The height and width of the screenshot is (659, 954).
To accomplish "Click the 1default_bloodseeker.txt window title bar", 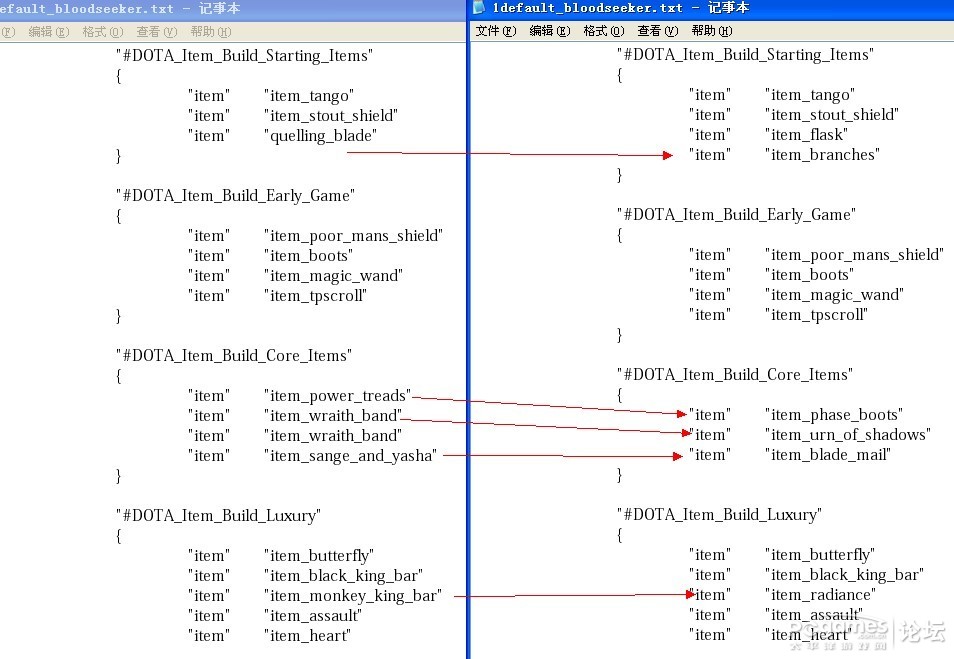I will [713, 8].
